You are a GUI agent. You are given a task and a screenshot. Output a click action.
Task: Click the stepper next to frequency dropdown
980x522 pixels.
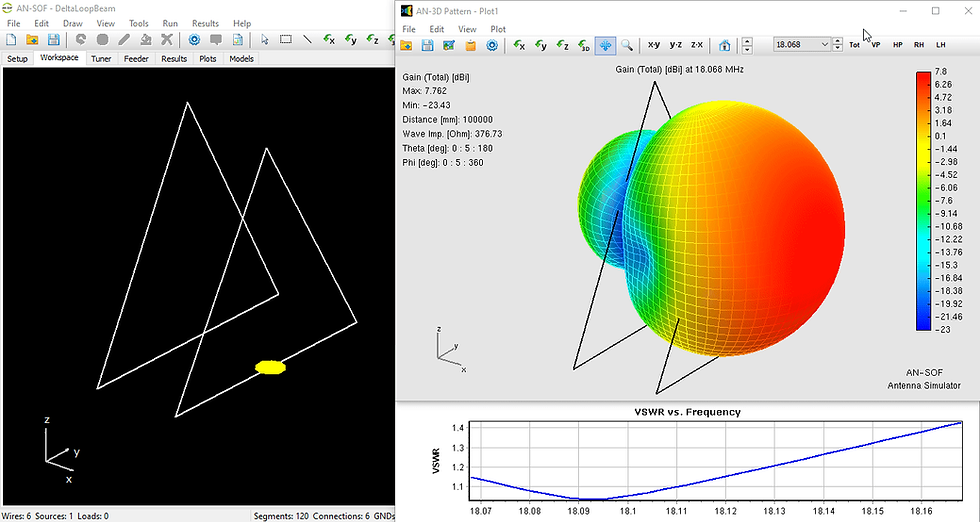coord(838,45)
